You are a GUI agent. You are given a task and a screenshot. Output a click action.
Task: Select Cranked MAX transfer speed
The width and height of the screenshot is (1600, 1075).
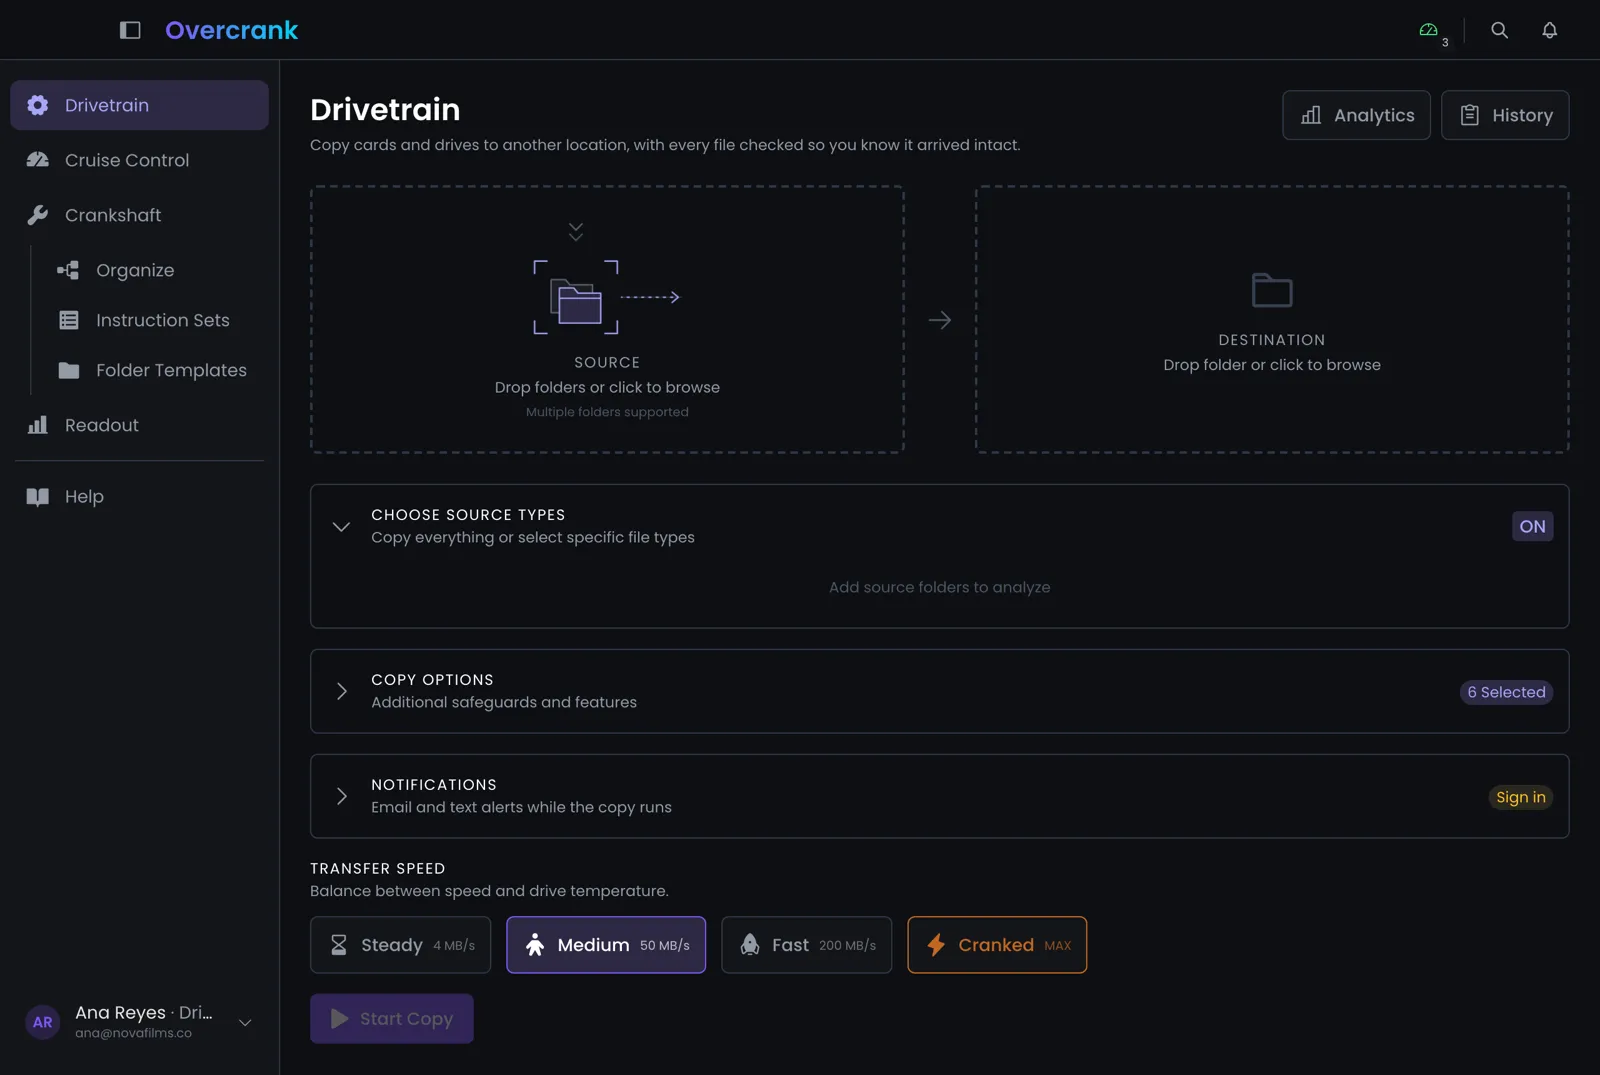pyautogui.click(x=997, y=945)
